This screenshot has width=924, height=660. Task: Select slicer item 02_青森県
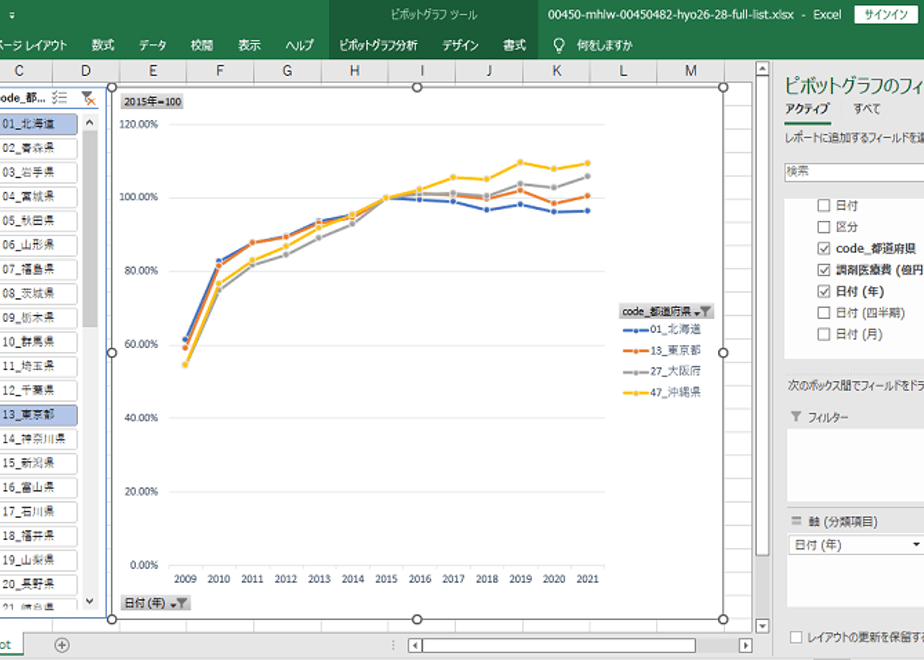tap(38, 148)
